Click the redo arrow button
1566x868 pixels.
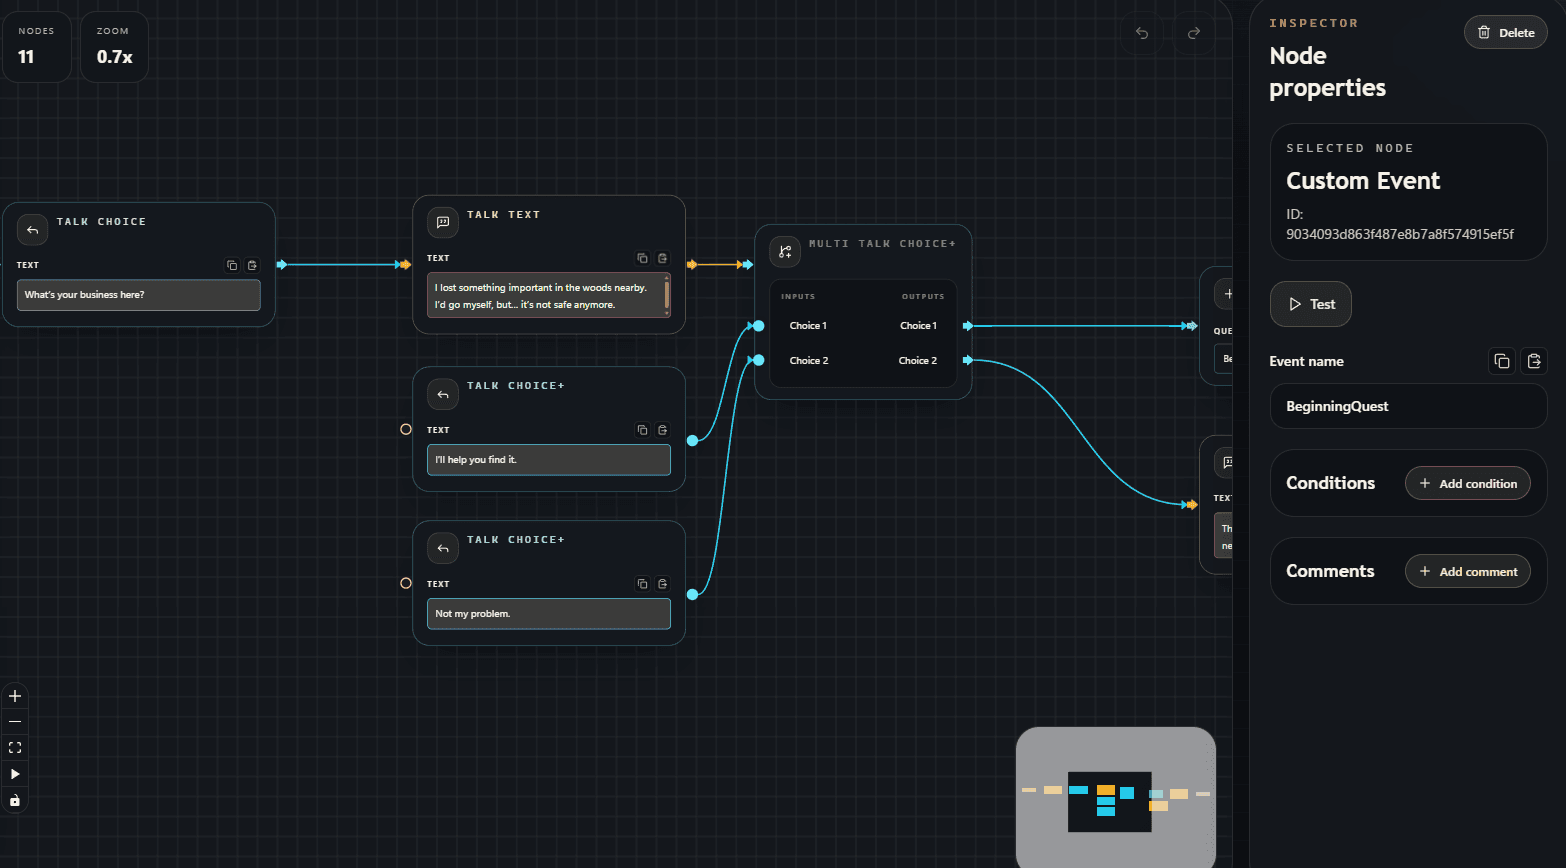(x=1193, y=33)
